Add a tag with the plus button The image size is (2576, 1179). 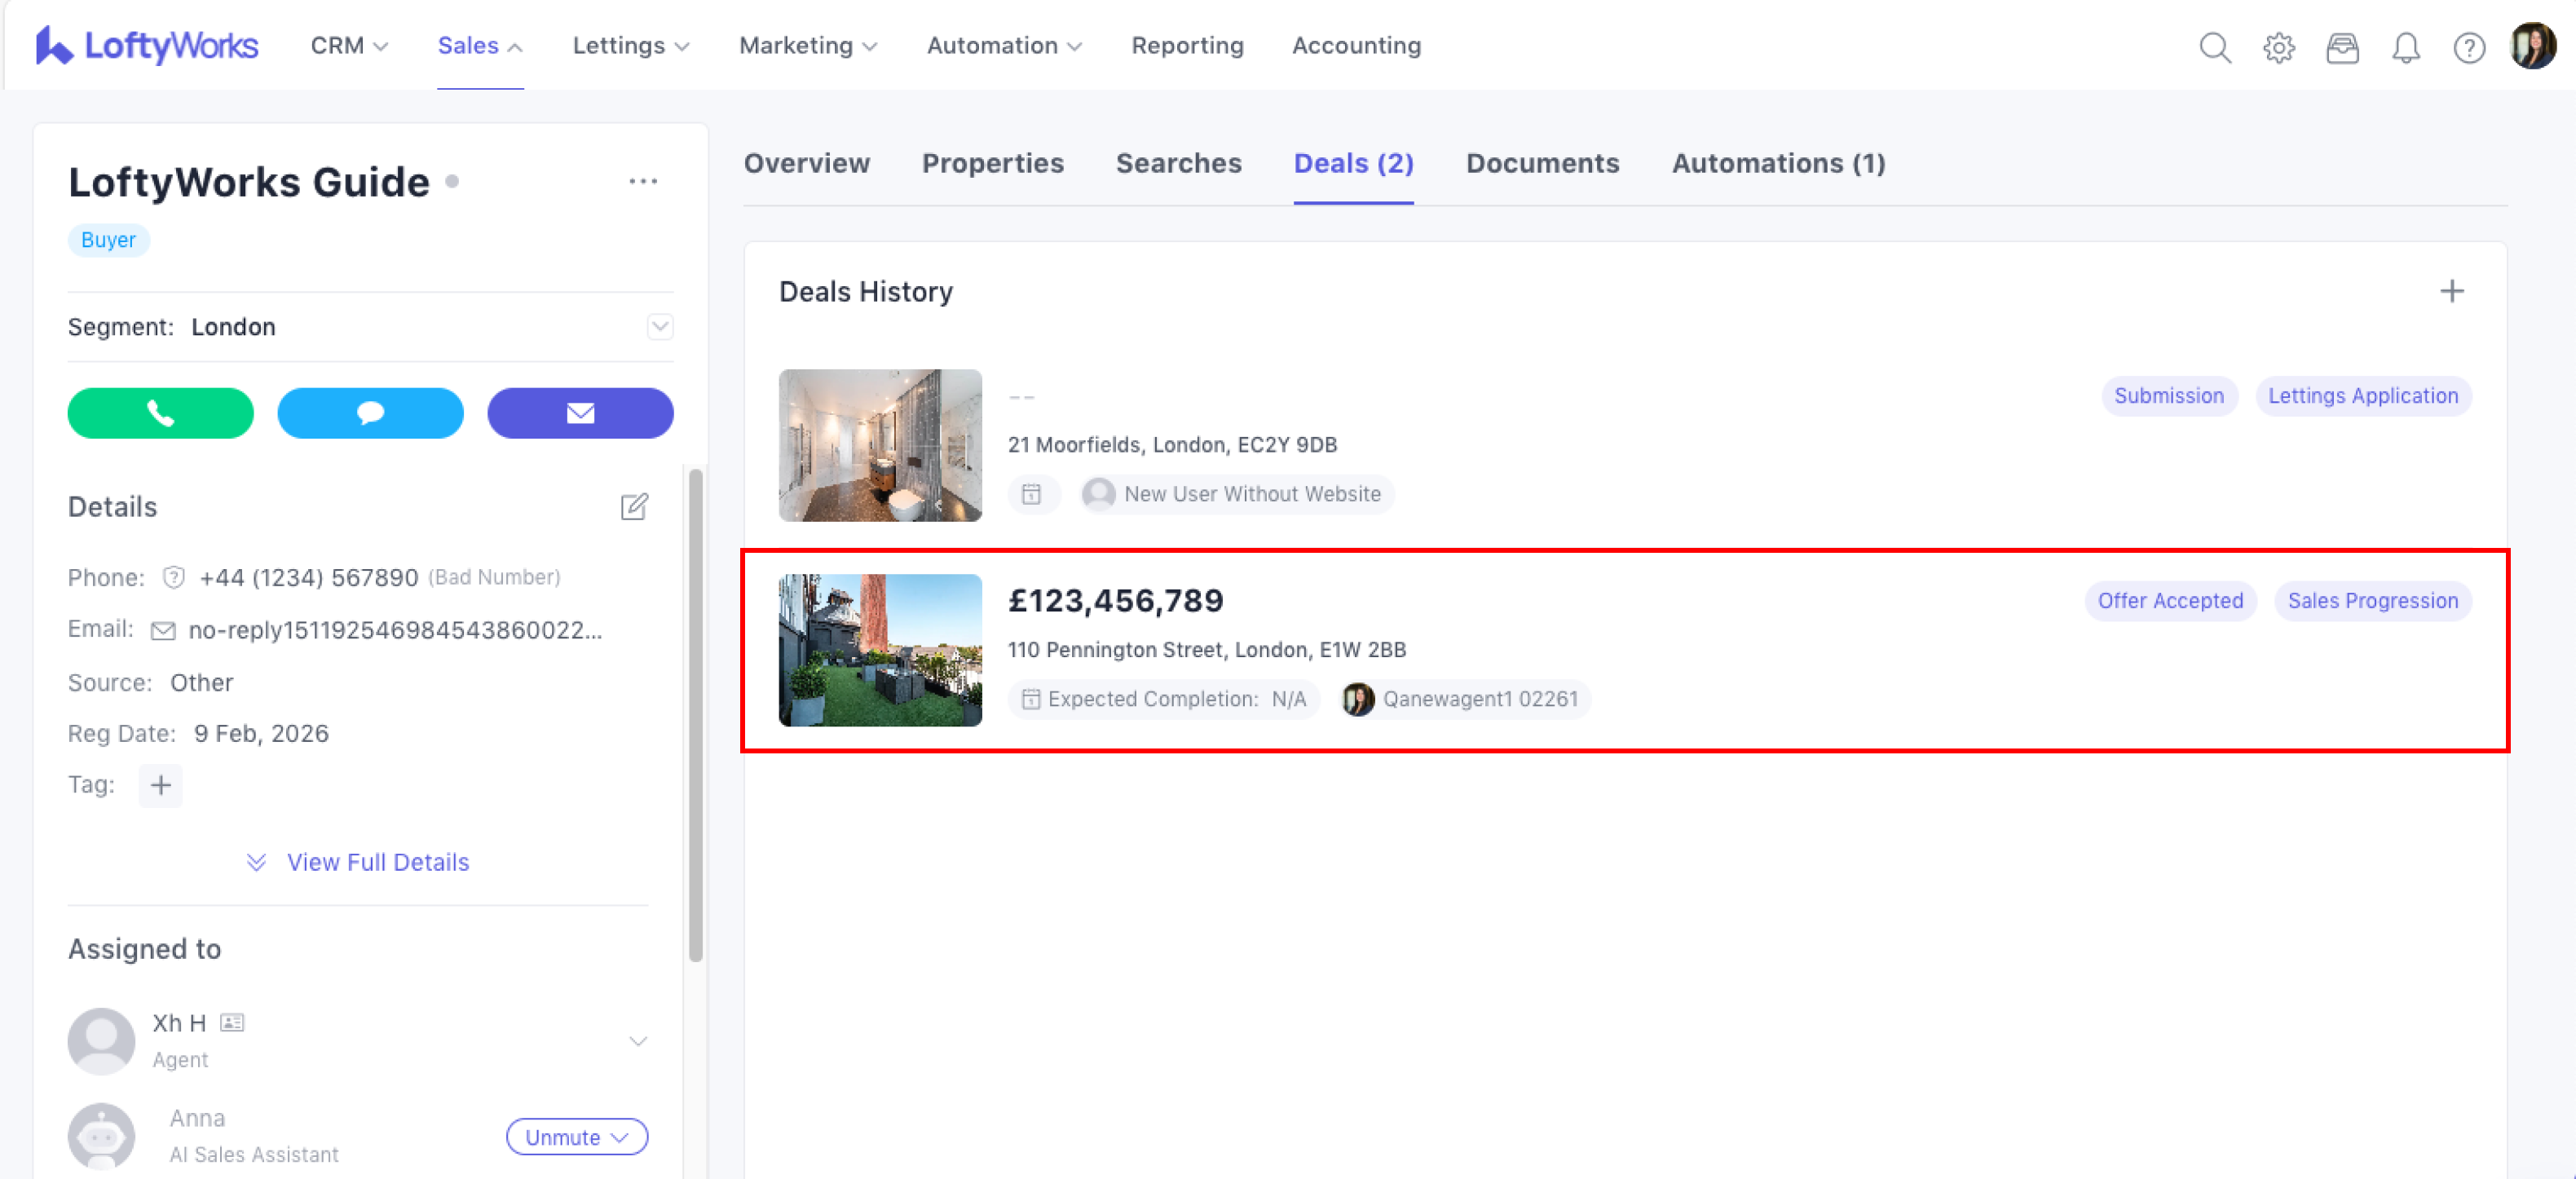(160, 785)
